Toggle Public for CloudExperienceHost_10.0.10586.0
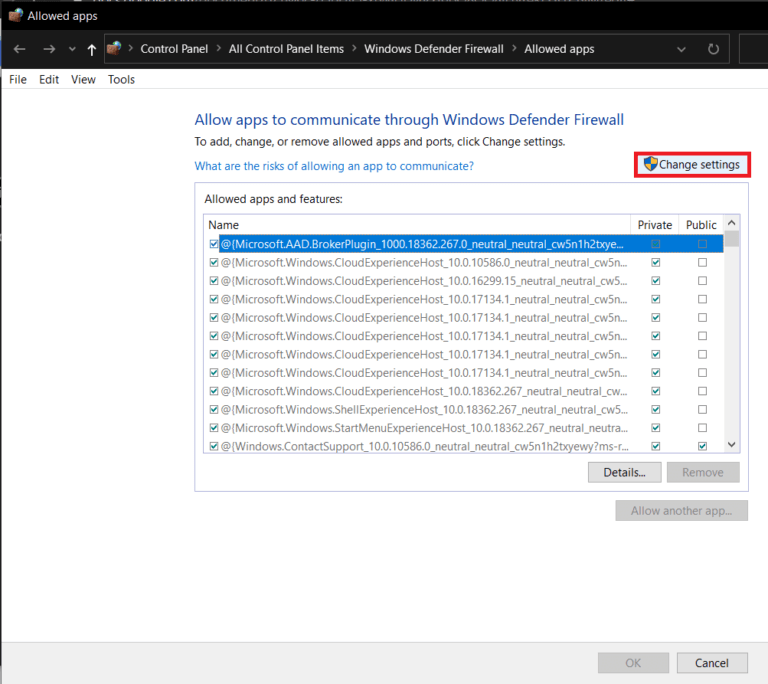 (702, 263)
